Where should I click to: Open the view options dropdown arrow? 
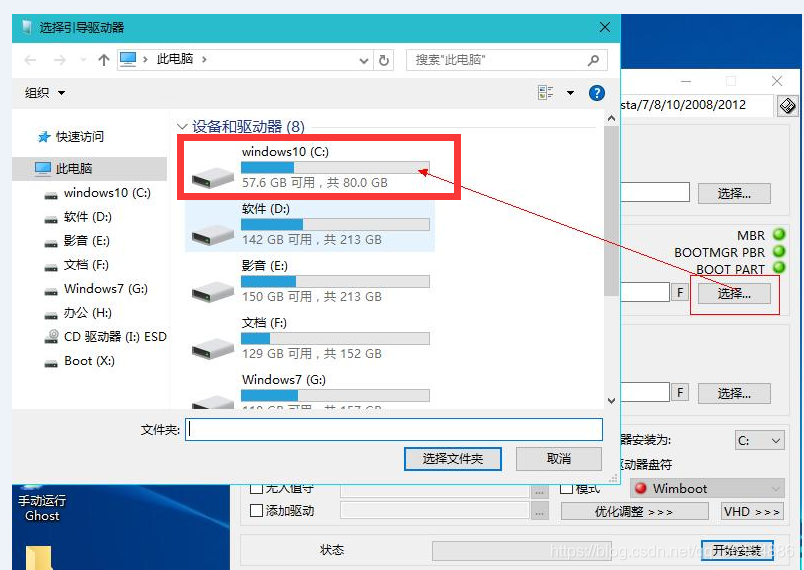(x=570, y=93)
